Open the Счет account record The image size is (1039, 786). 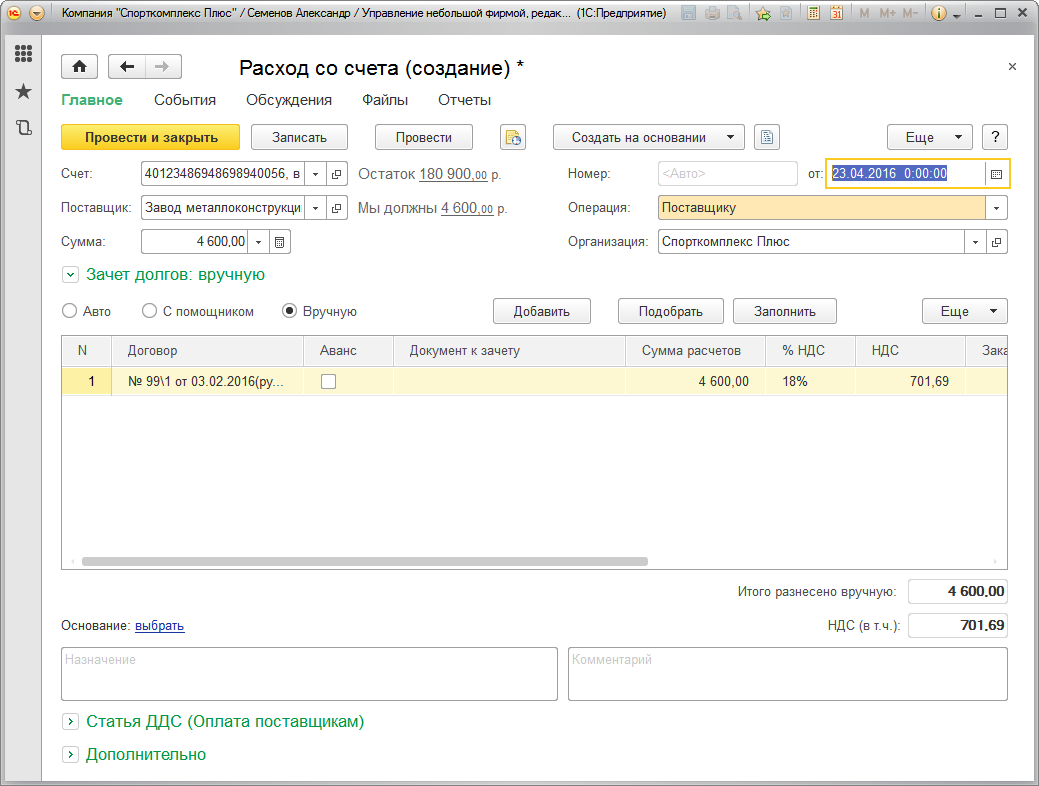[x=337, y=174]
